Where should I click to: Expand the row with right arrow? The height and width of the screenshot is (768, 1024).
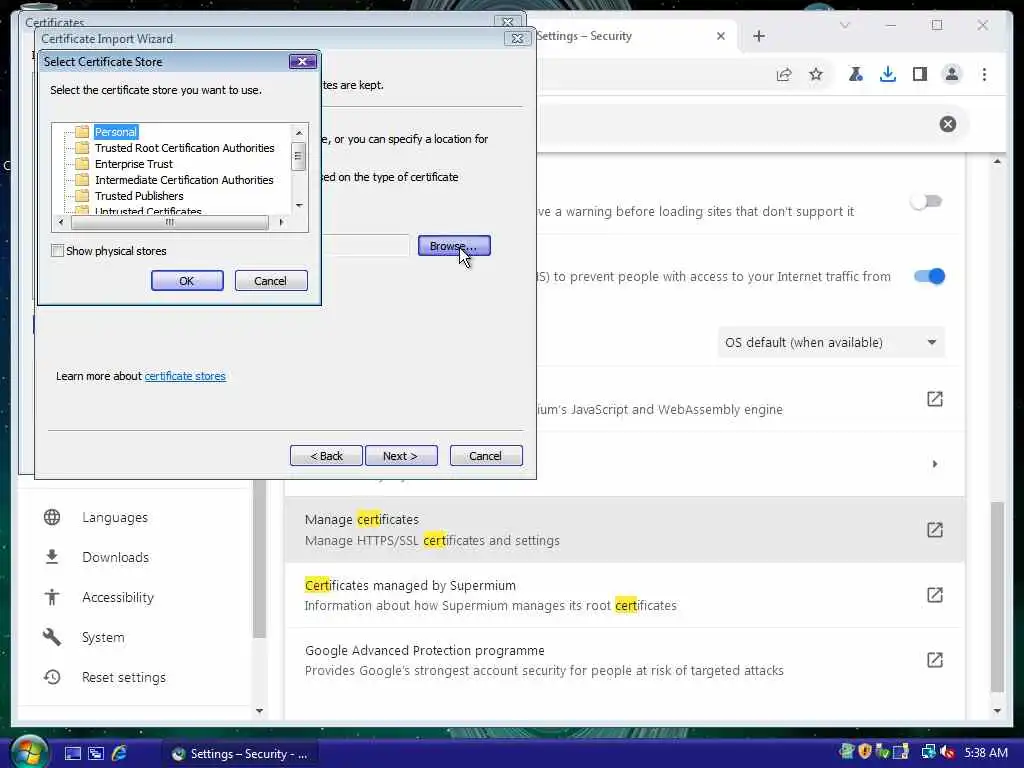[x=935, y=464]
